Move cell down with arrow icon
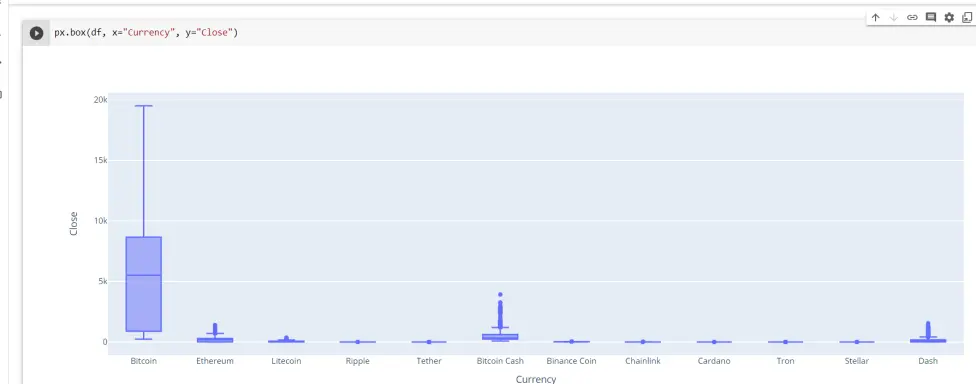Image resolution: width=976 pixels, height=384 pixels. pos(894,17)
